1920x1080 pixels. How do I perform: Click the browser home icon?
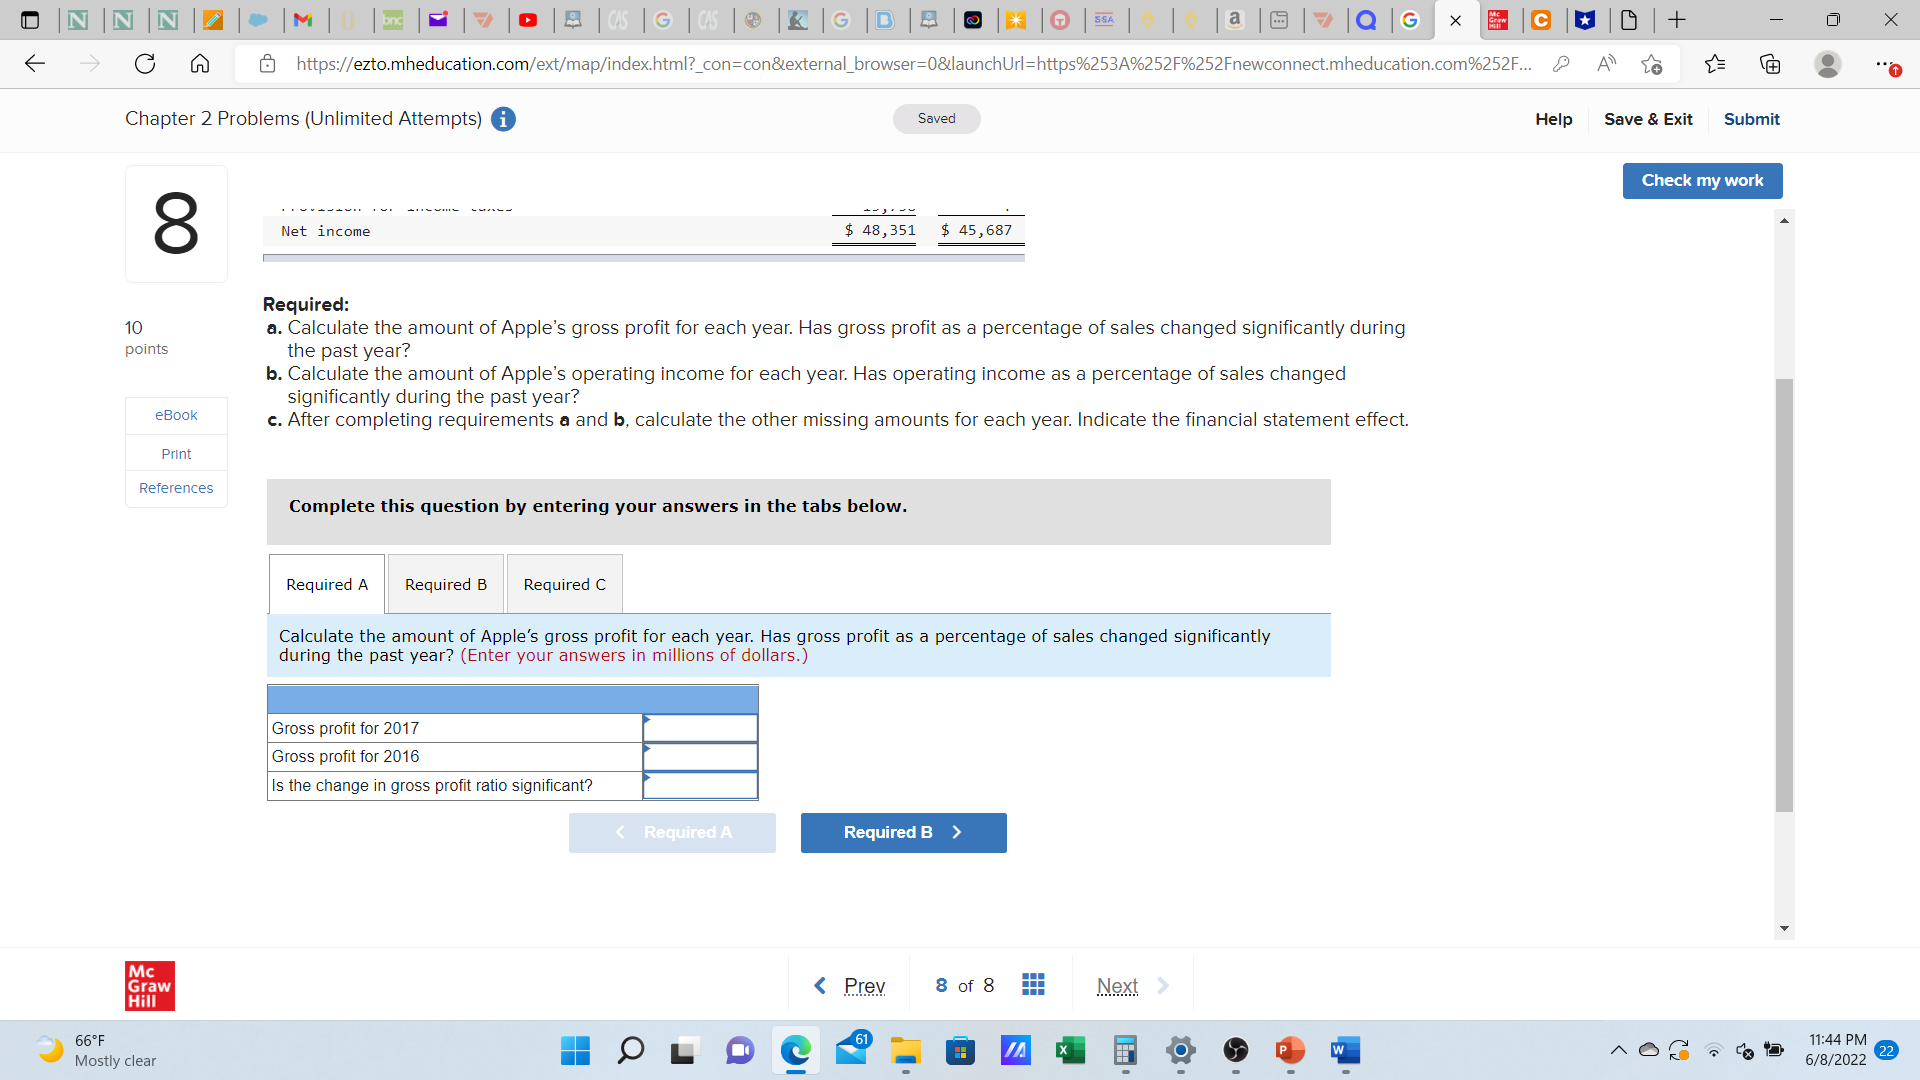click(x=200, y=64)
